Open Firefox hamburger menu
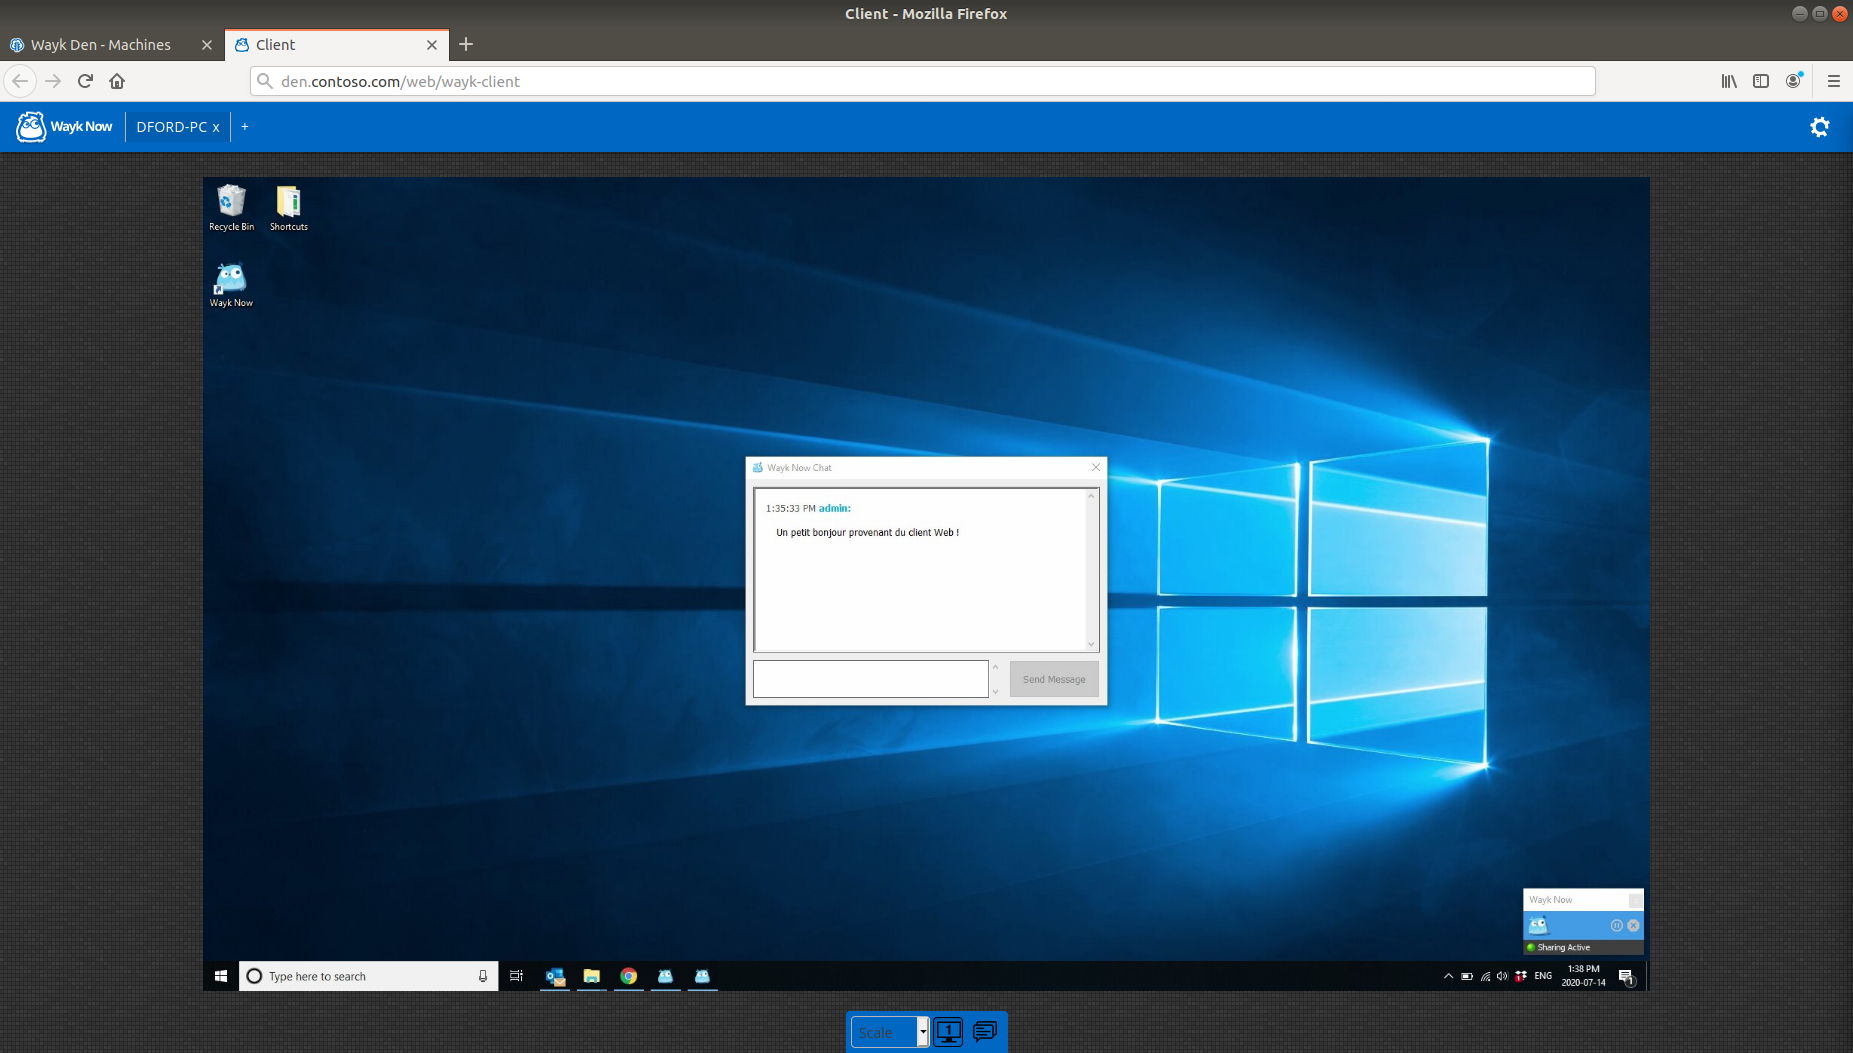The image size is (1853, 1053). pyautogui.click(x=1833, y=81)
